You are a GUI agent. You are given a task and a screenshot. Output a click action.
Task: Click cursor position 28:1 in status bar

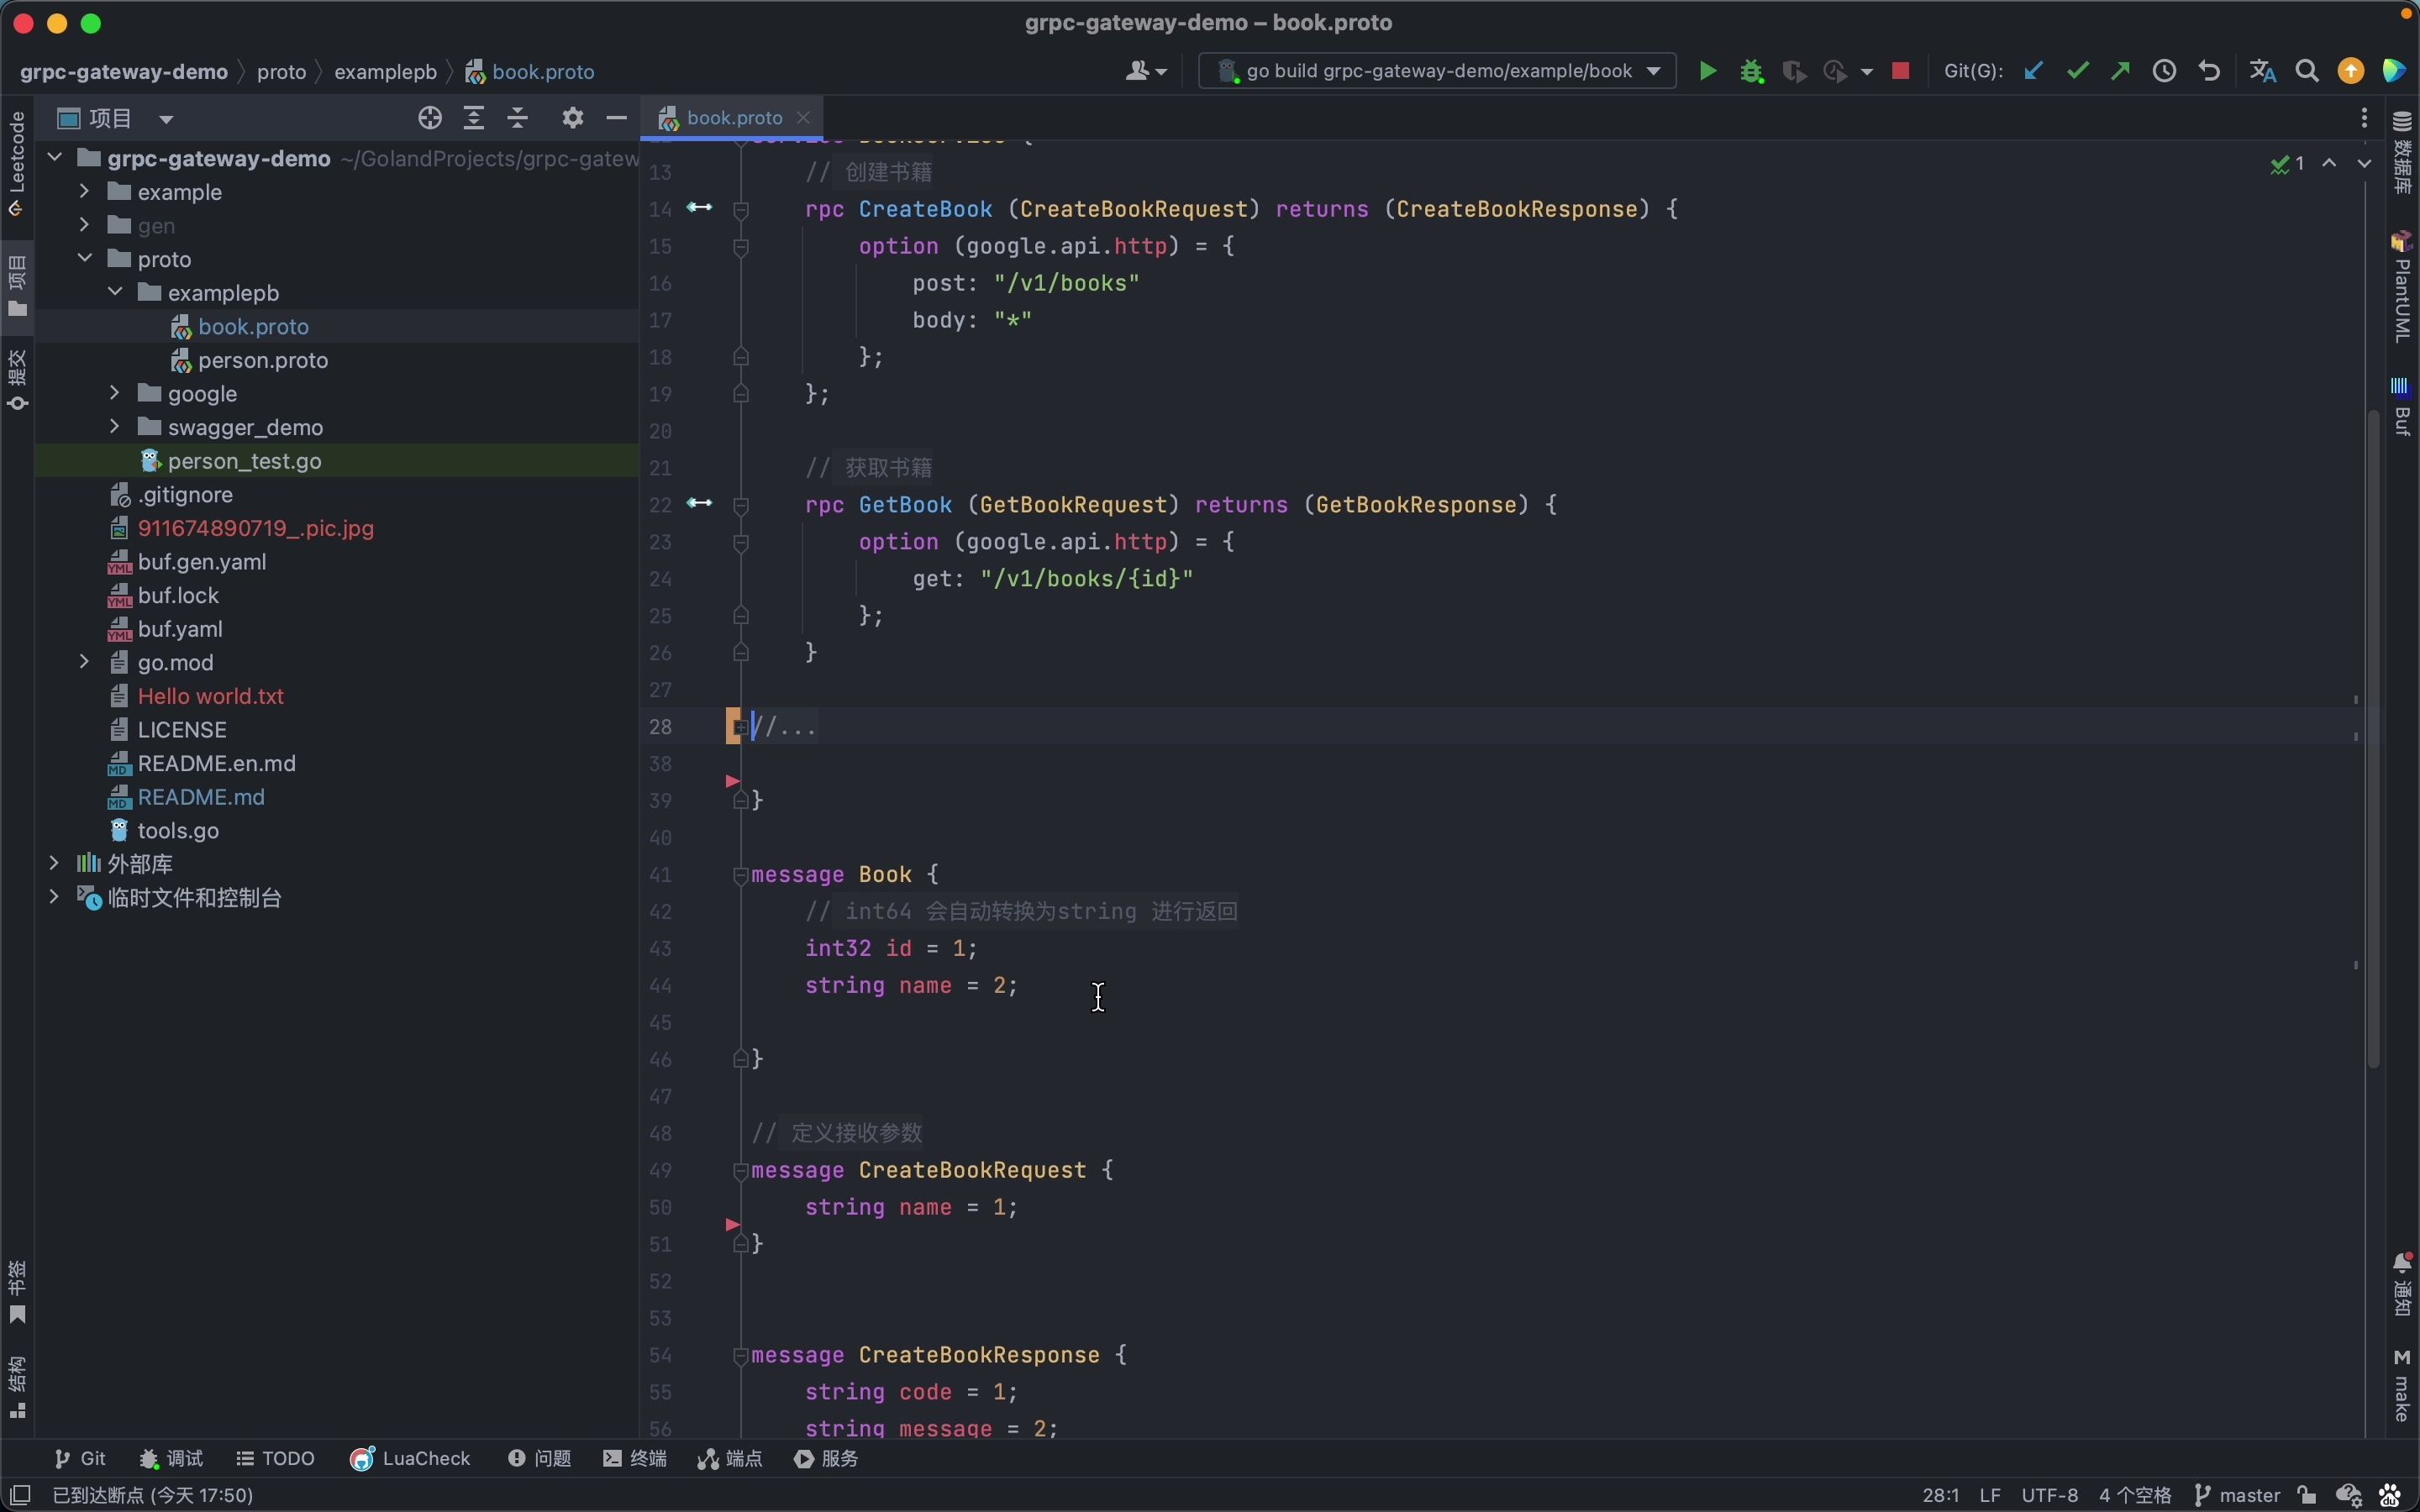1940,1495
